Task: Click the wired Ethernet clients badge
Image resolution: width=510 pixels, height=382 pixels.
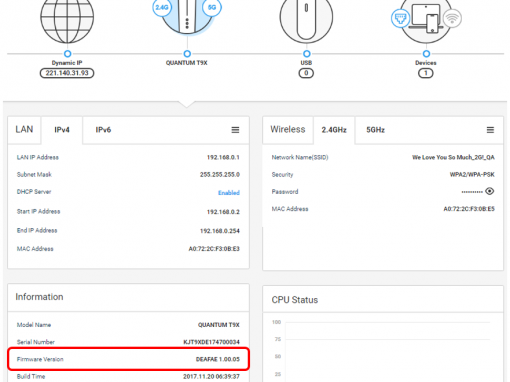Action: pos(400,18)
